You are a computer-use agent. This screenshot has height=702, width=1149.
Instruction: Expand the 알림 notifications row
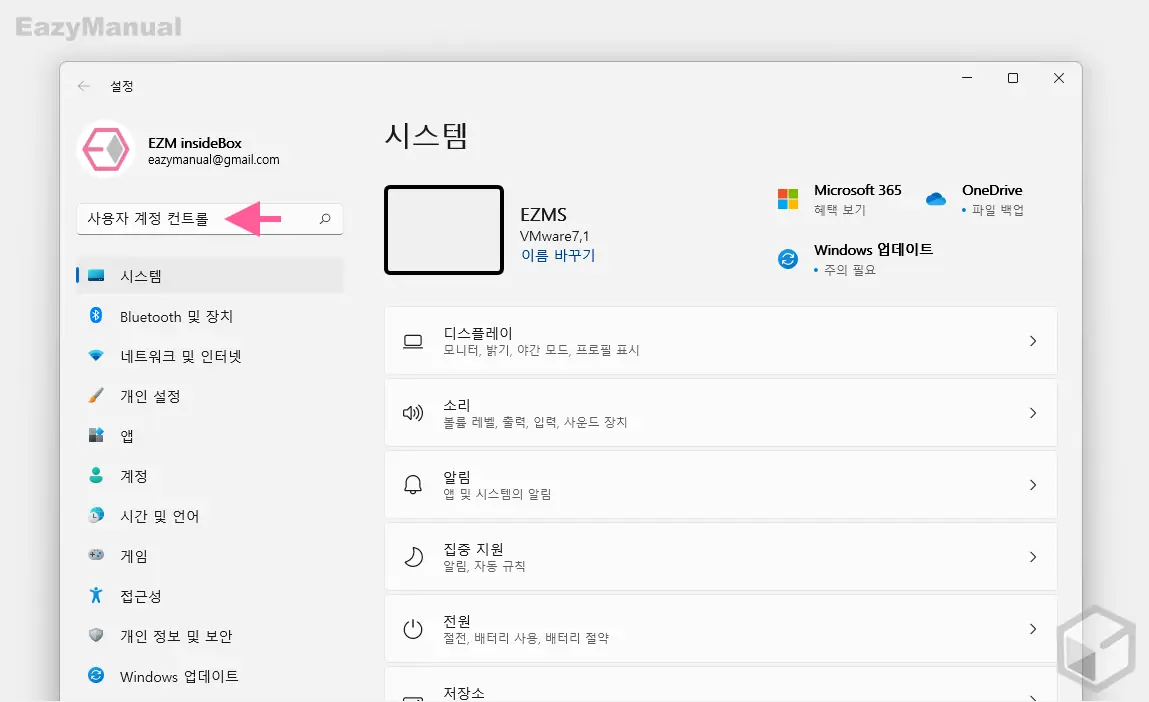(x=720, y=485)
